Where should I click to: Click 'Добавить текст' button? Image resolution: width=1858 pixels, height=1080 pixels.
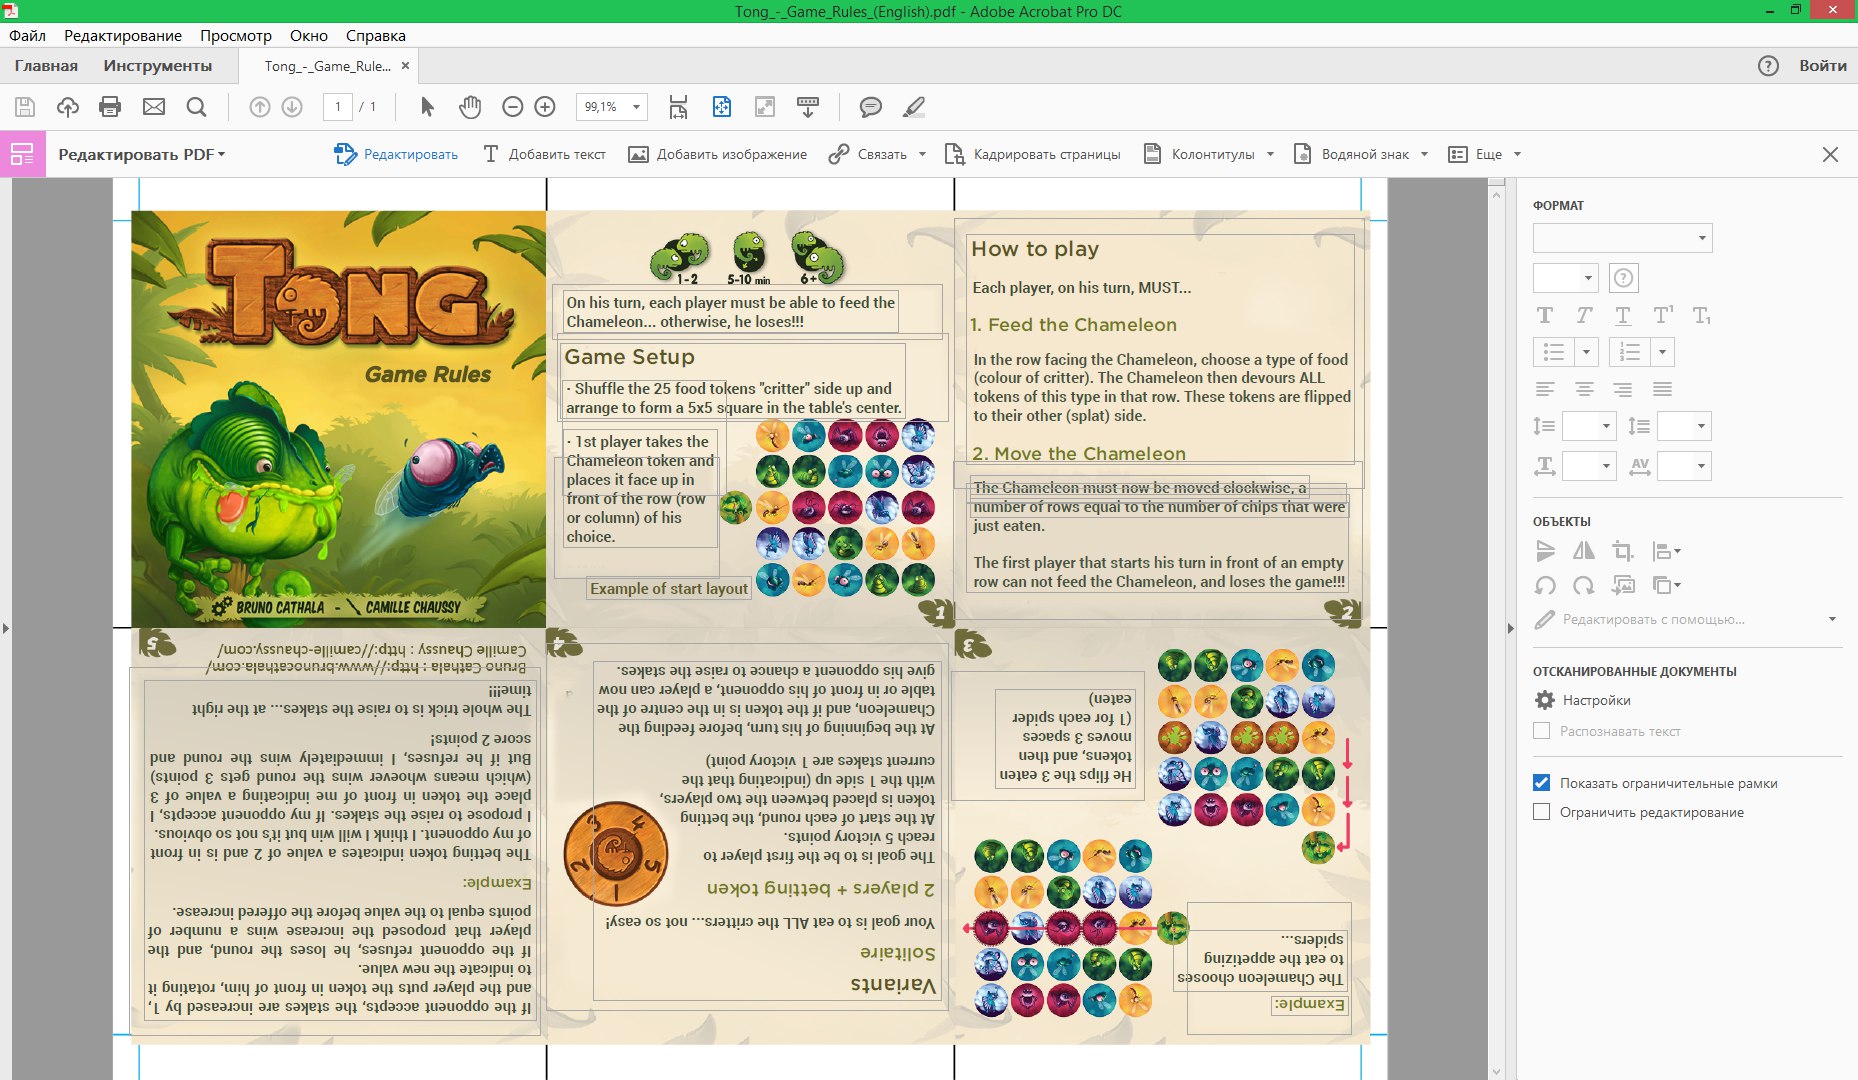pos(544,154)
